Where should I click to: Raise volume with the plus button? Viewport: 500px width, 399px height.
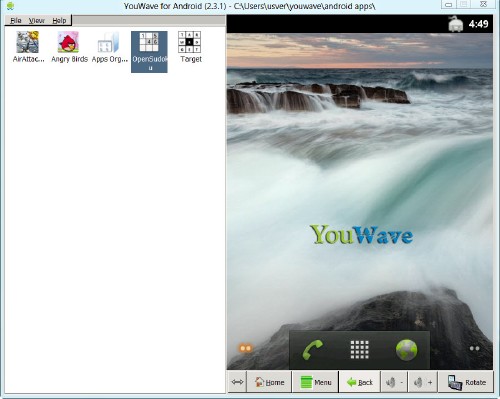point(423,382)
